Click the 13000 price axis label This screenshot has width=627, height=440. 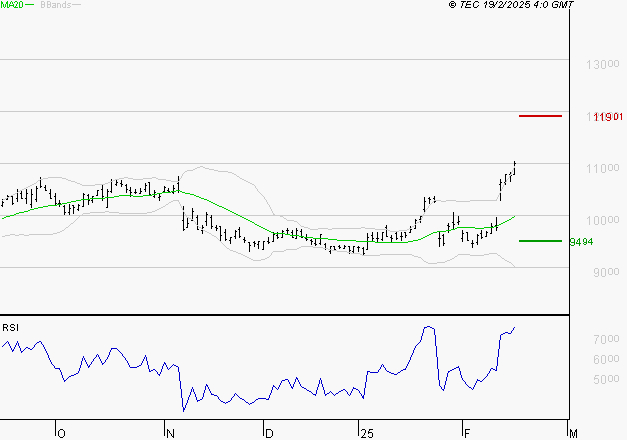[x=603, y=64]
